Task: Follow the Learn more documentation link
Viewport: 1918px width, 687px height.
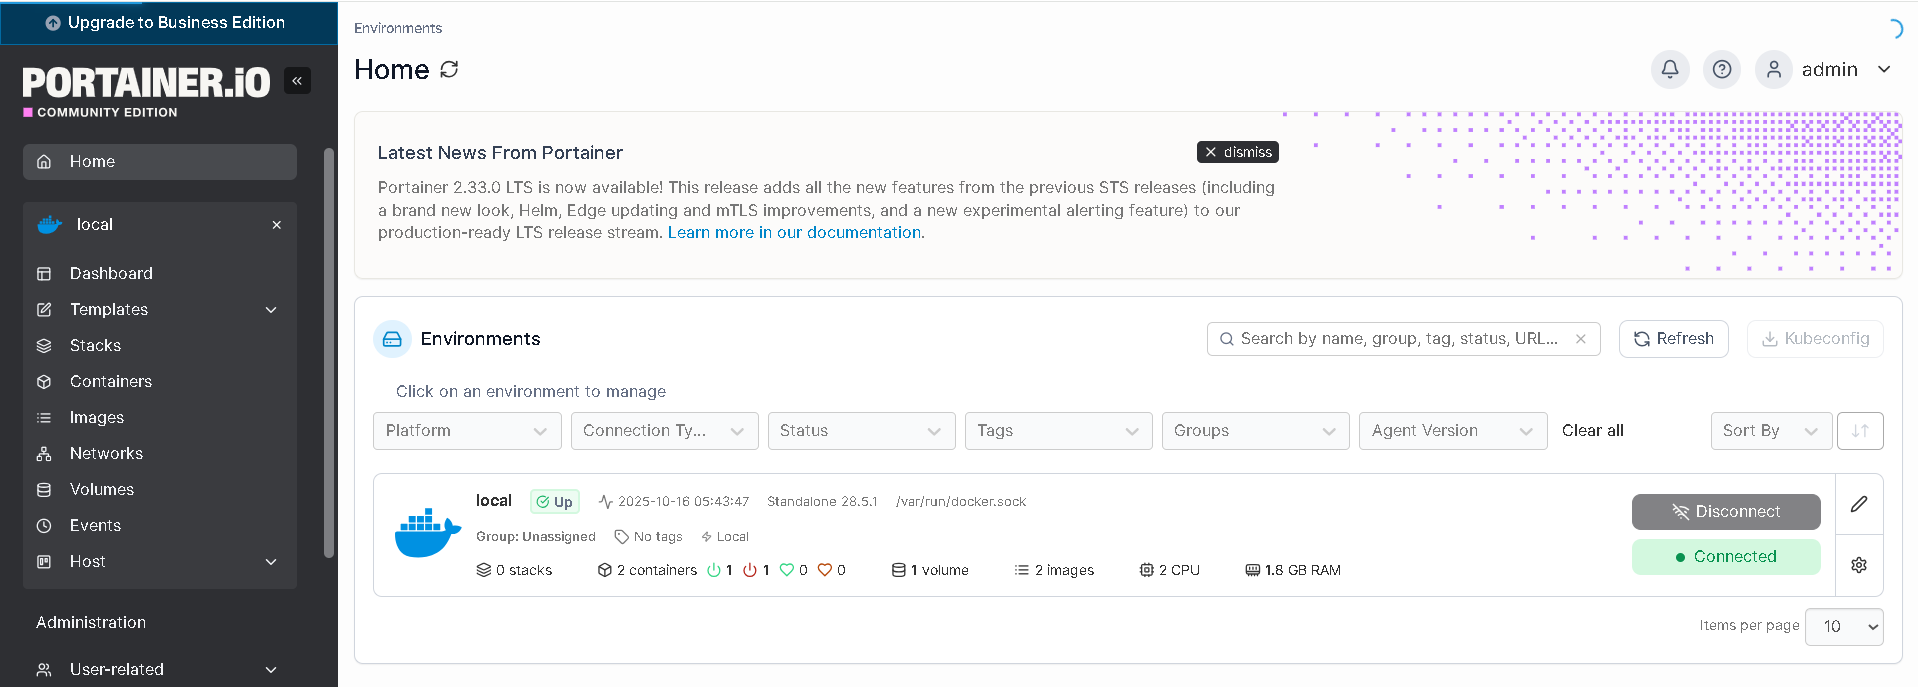Action: 795,233
